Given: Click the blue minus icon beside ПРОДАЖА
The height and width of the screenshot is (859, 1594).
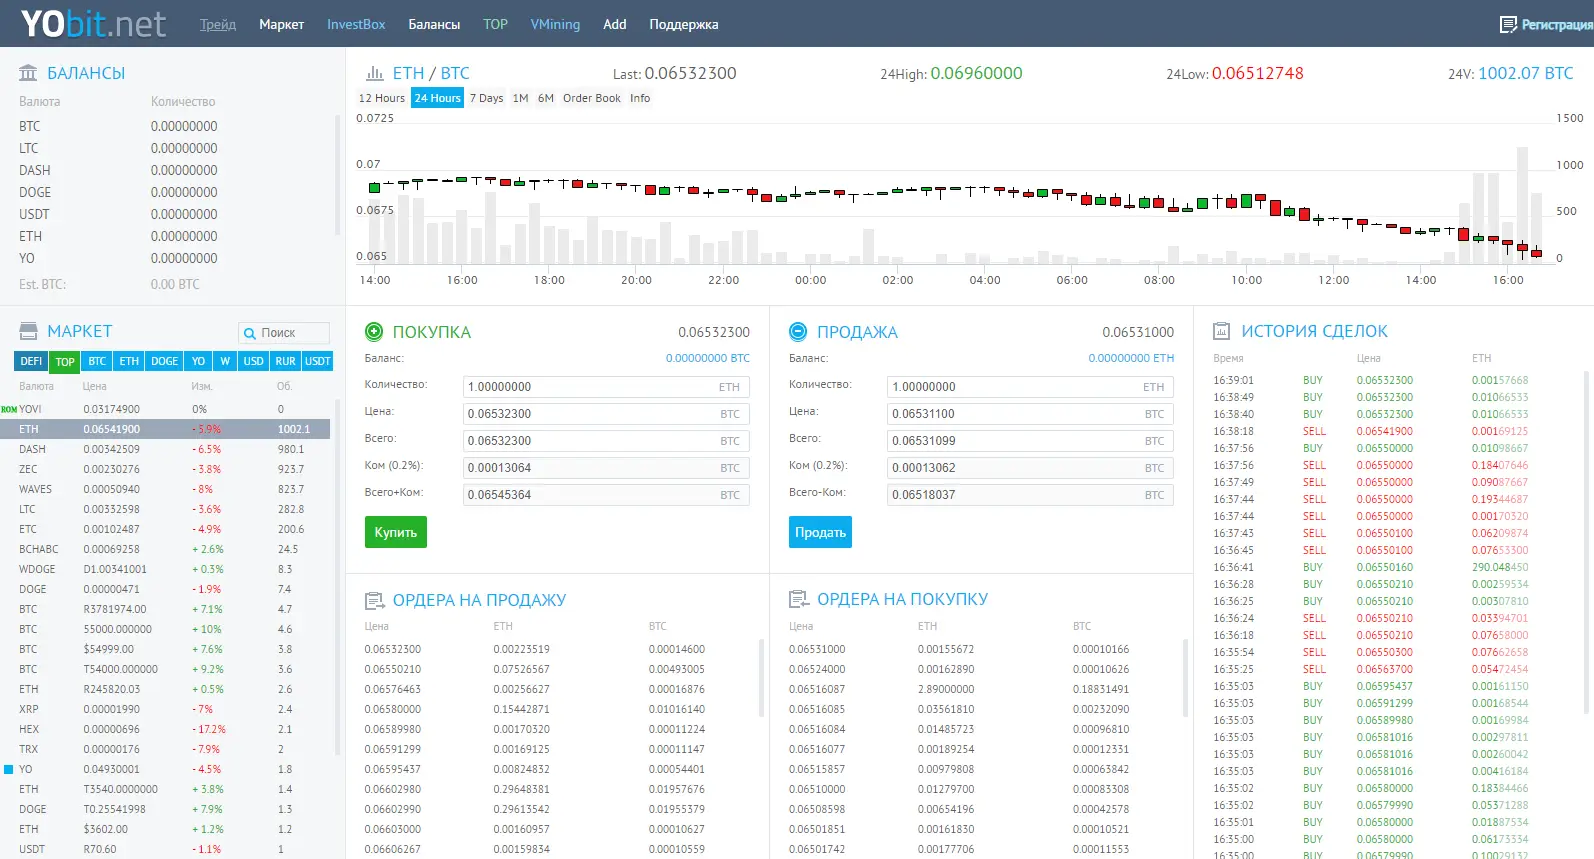Looking at the screenshot, I should pos(798,331).
